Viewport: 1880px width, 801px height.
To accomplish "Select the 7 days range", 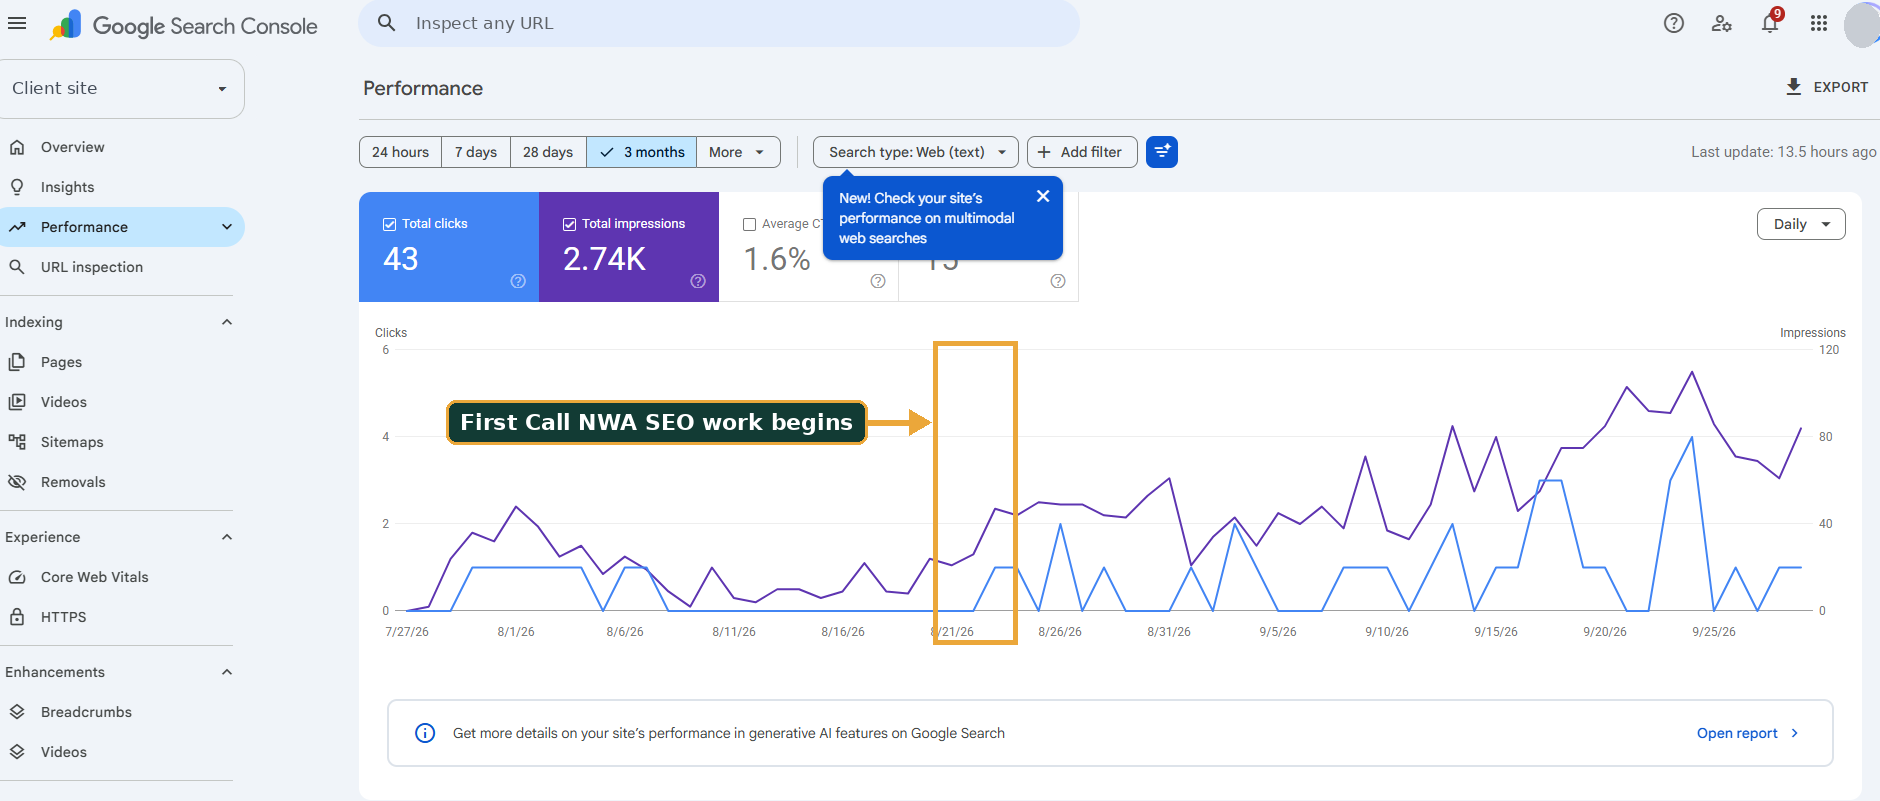I will pyautogui.click(x=476, y=152).
